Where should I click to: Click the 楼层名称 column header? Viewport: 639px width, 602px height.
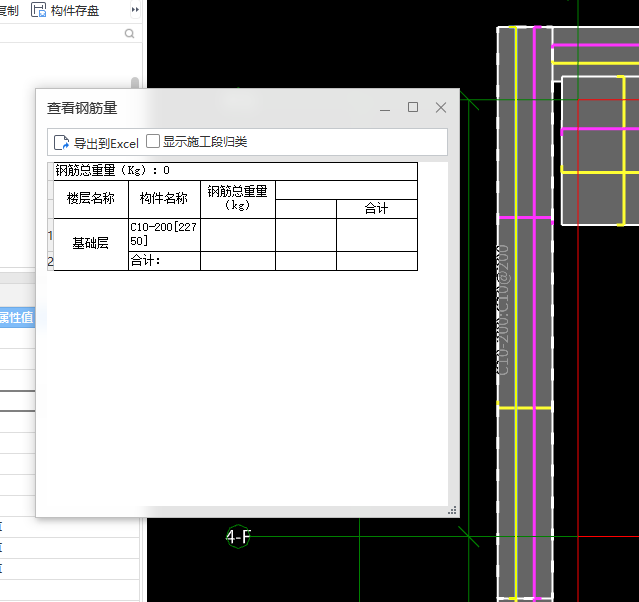pyautogui.click(x=91, y=199)
